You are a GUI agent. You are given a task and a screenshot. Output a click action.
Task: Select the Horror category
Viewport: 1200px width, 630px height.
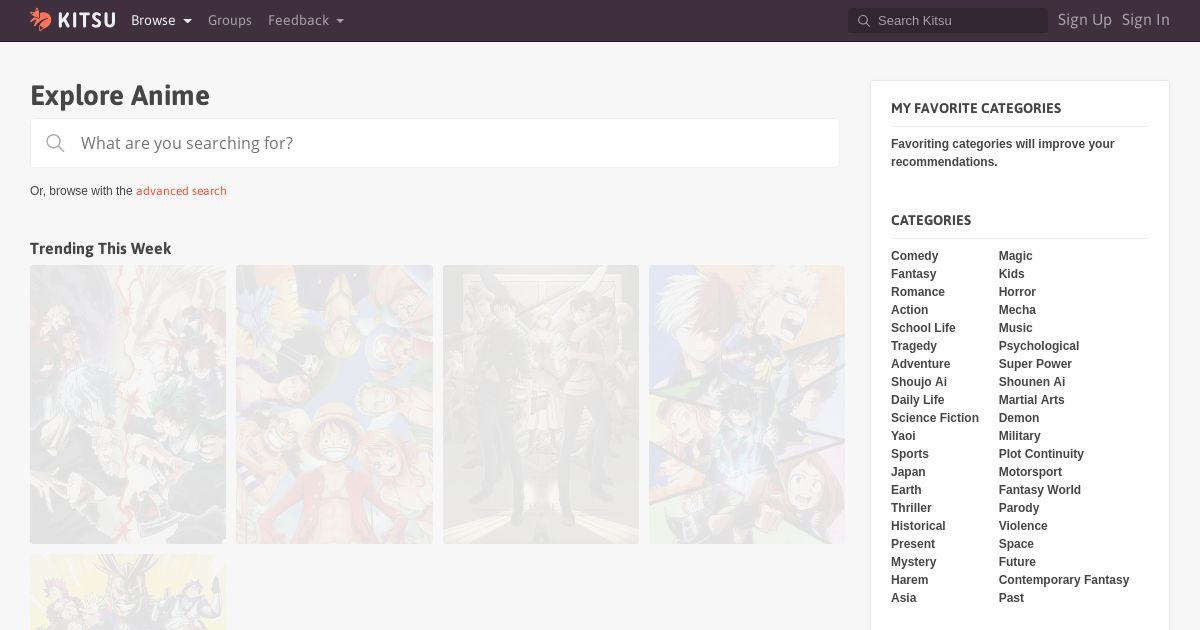coord(1017,292)
